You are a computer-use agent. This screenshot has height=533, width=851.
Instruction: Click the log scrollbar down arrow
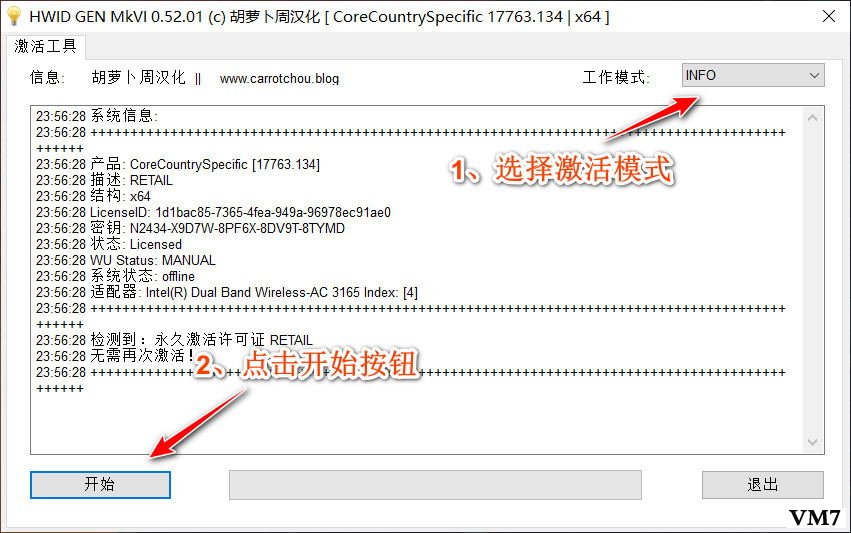pyautogui.click(x=812, y=442)
